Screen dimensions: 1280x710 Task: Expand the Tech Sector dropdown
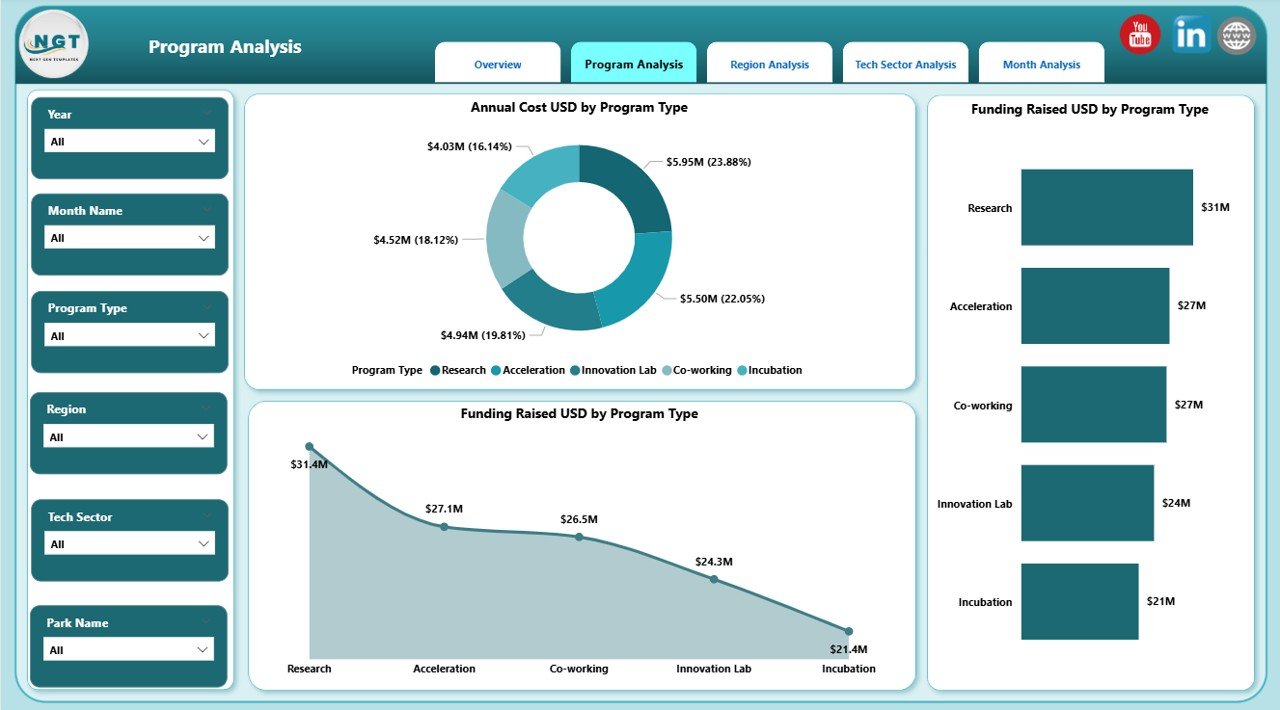[130, 544]
